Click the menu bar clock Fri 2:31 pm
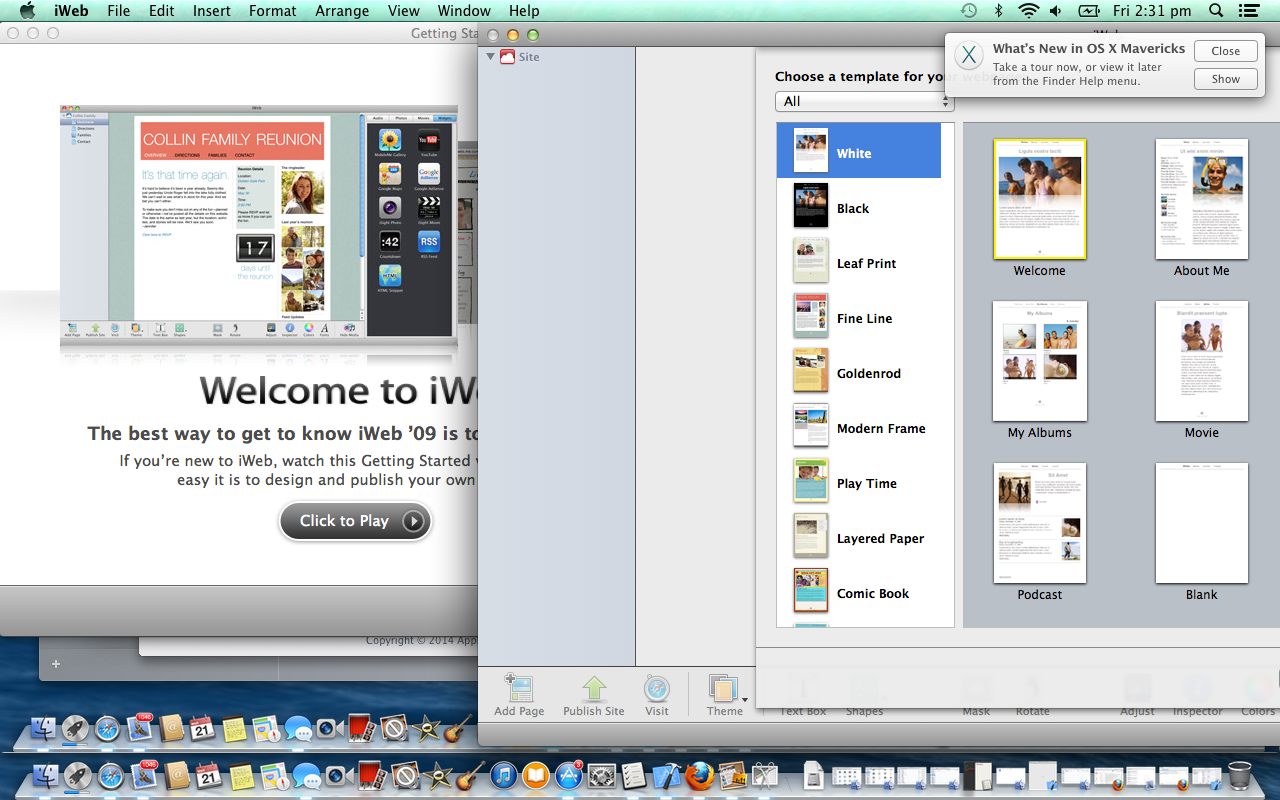The image size is (1280, 800). coord(1152,11)
